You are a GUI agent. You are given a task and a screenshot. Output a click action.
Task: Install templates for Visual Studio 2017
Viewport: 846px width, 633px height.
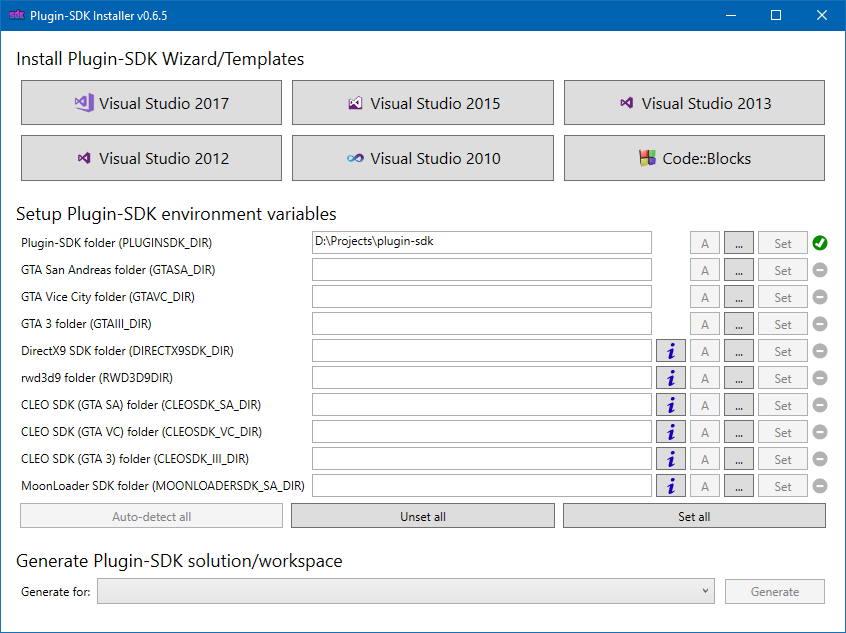click(151, 103)
